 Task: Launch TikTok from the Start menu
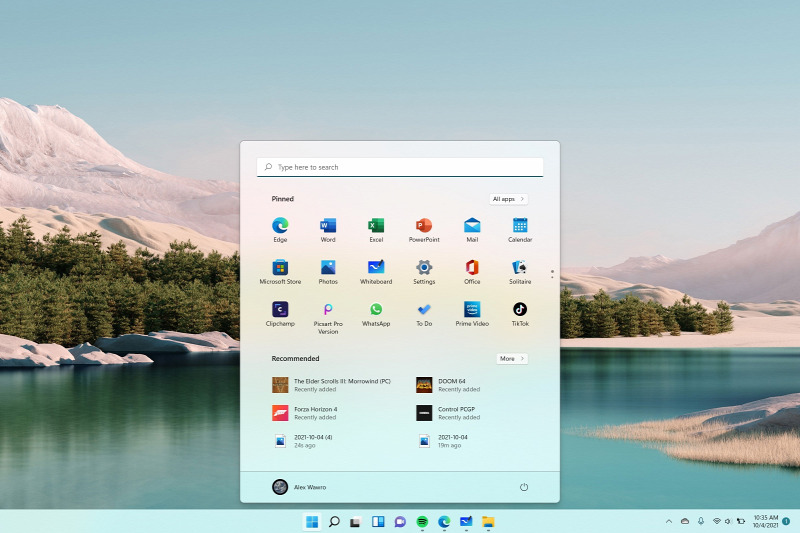[x=520, y=310]
